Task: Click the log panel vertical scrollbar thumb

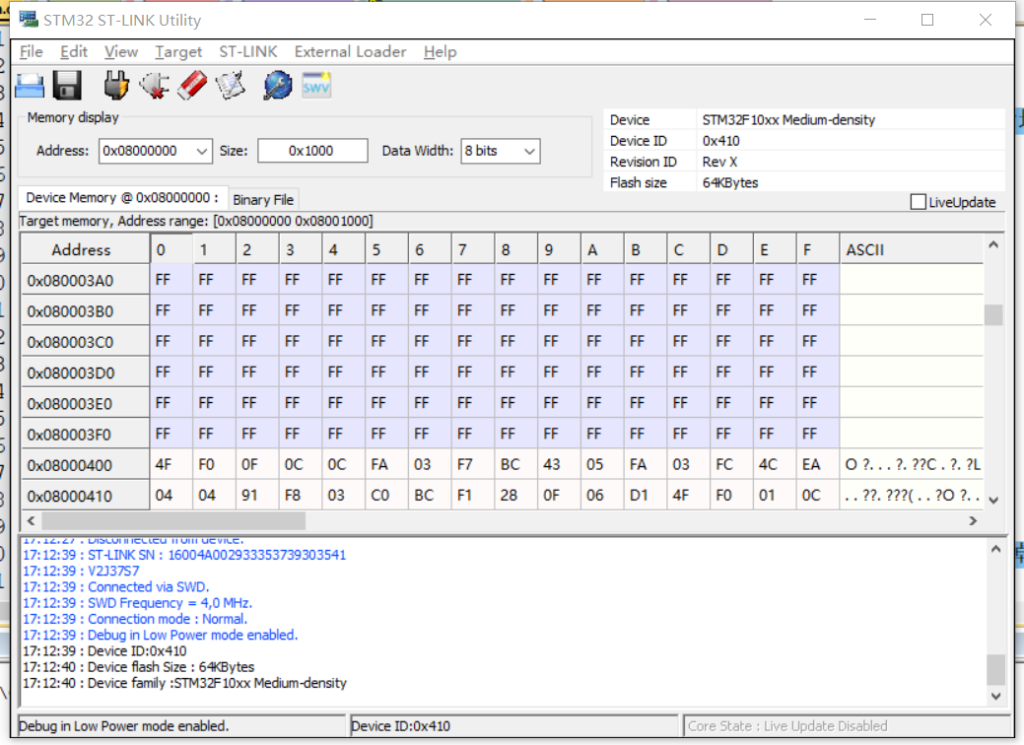Action: coord(995,669)
